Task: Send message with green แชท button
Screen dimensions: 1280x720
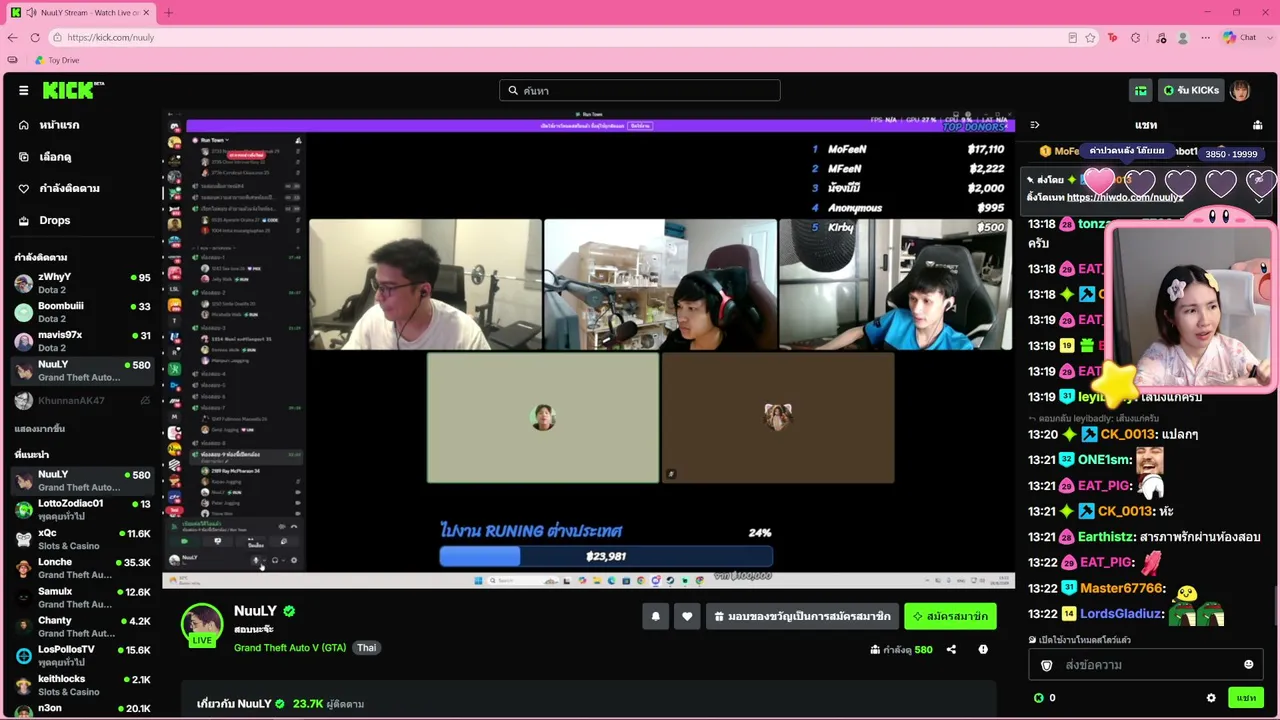Action: (1246, 698)
